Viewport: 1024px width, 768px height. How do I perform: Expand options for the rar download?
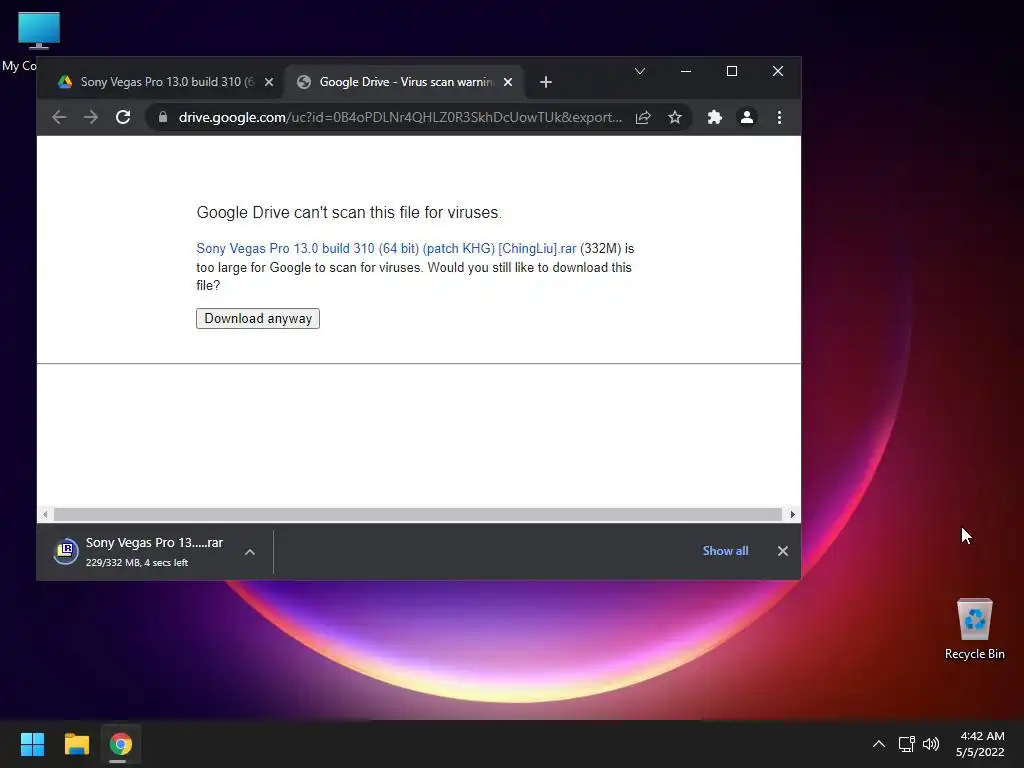point(249,552)
